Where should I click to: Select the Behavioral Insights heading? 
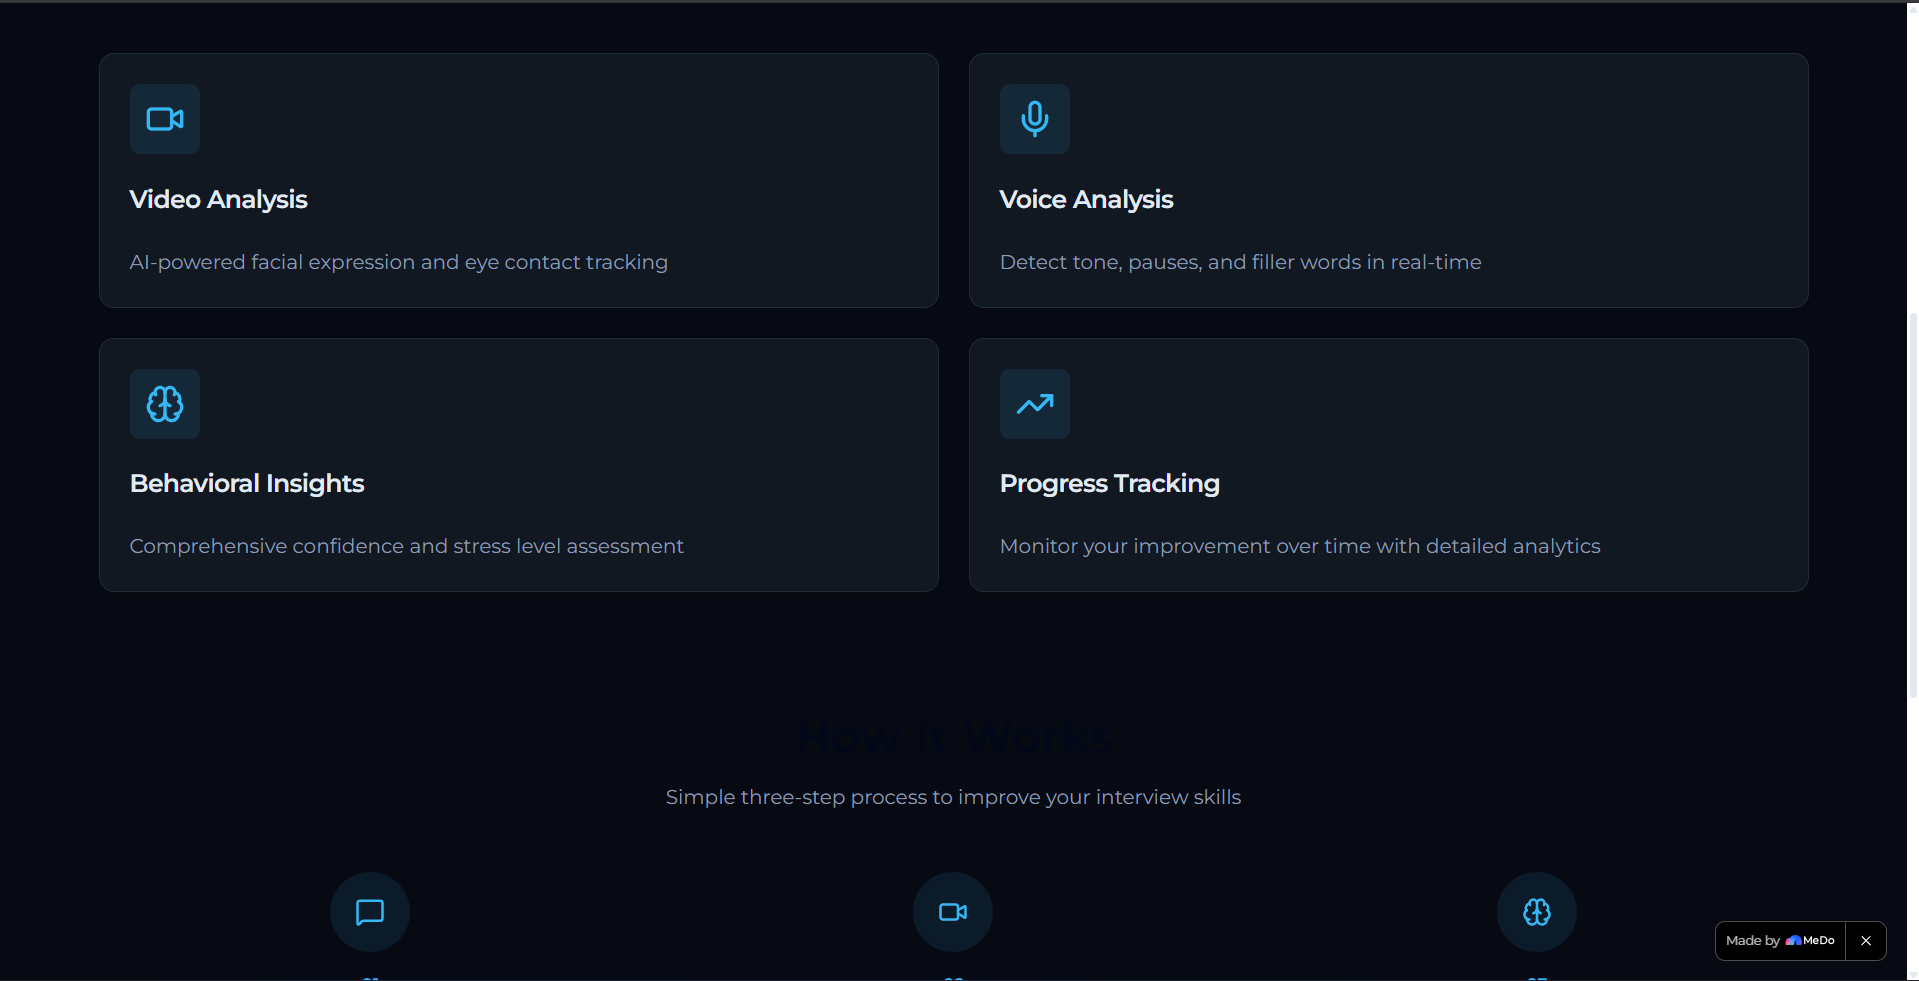pos(247,483)
